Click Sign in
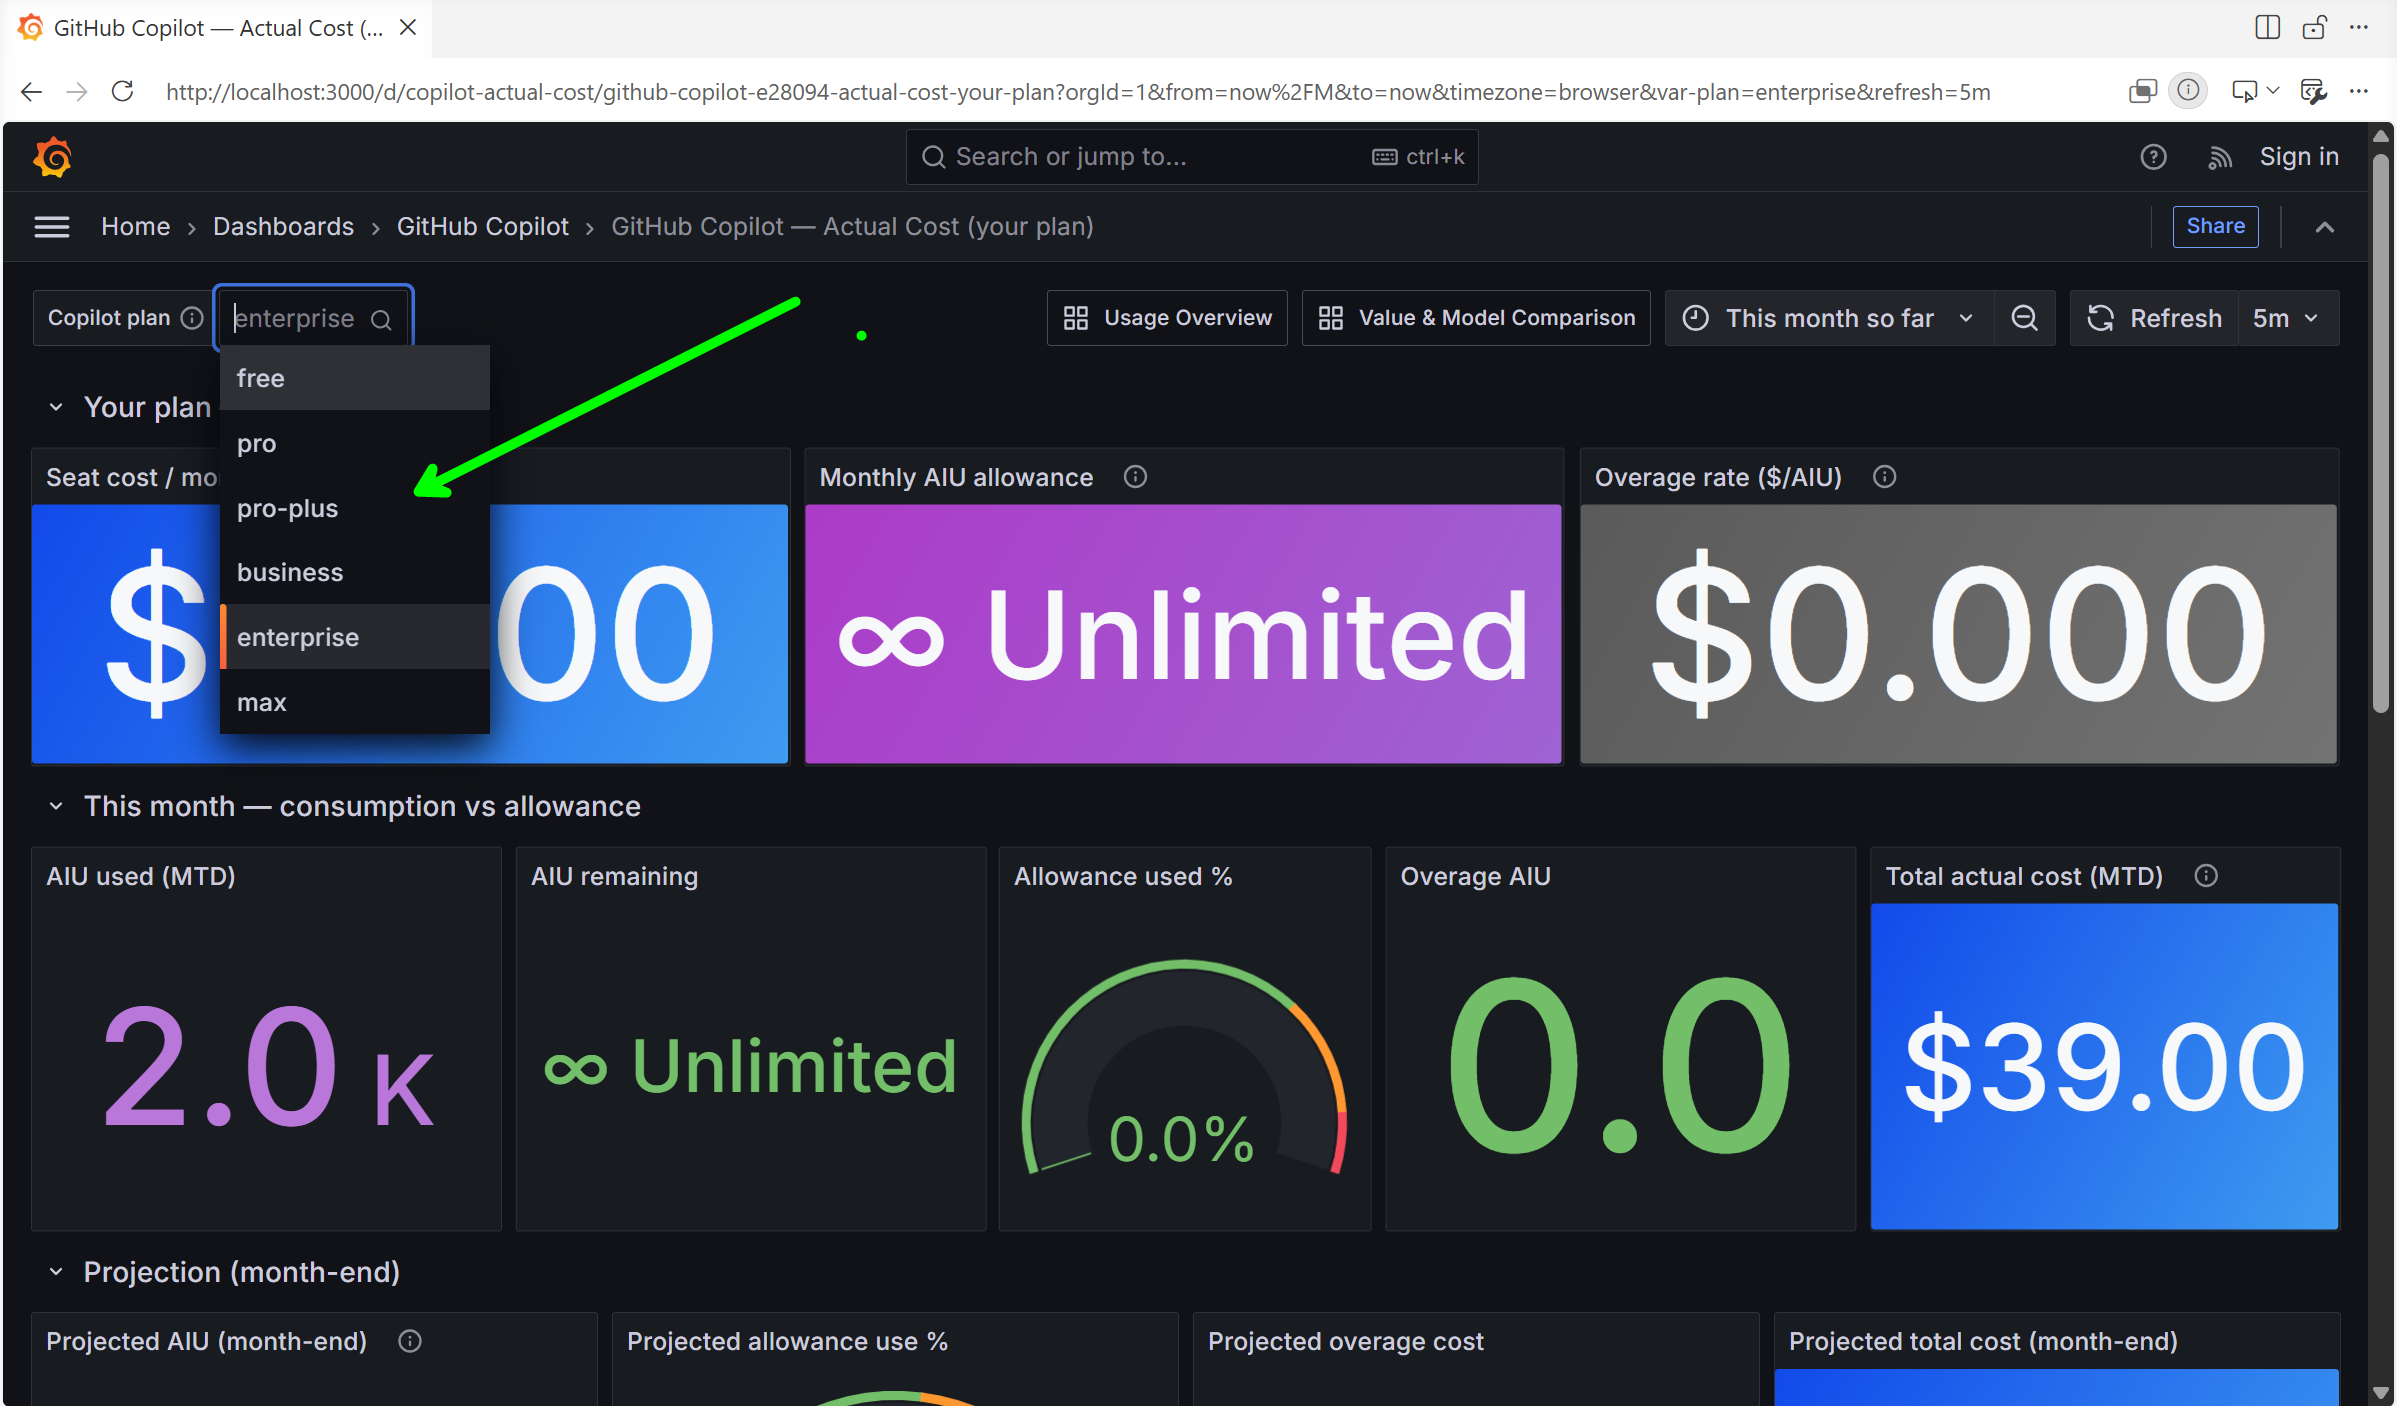The width and height of the screenshot is (2397, 1406). pyautogui.click(x=2299, y=157)
